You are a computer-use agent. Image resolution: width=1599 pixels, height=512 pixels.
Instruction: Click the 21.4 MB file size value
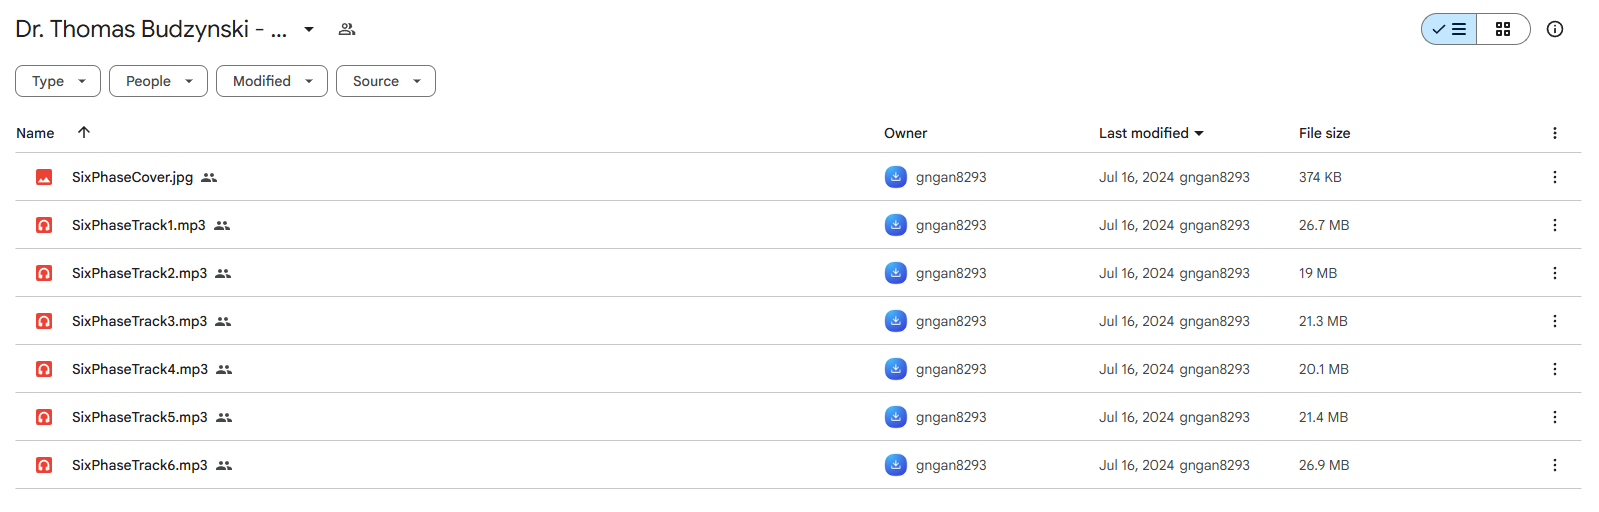click(x=1323, y=417)
